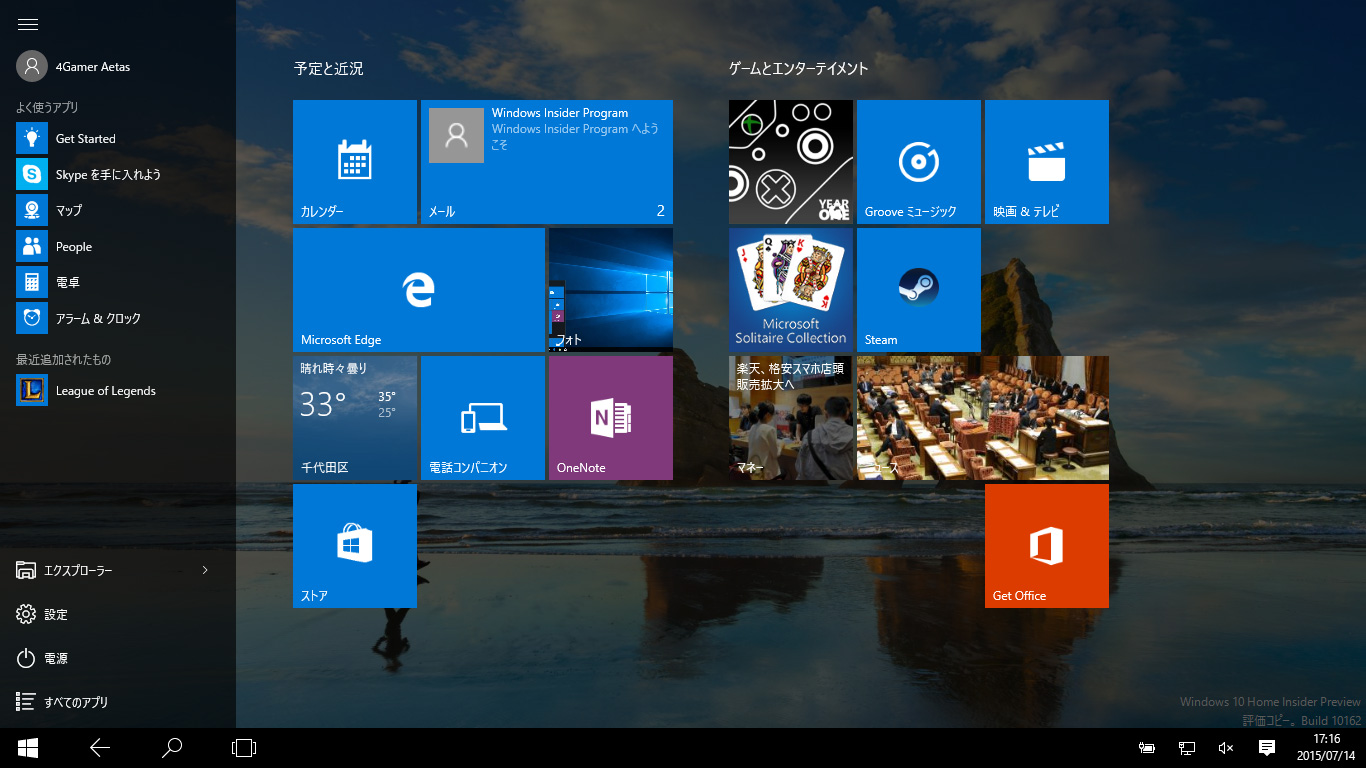Click the Get Office tile
Image resolution: width=1366 pixels, height=768 pixels.
pos(1046,545)
